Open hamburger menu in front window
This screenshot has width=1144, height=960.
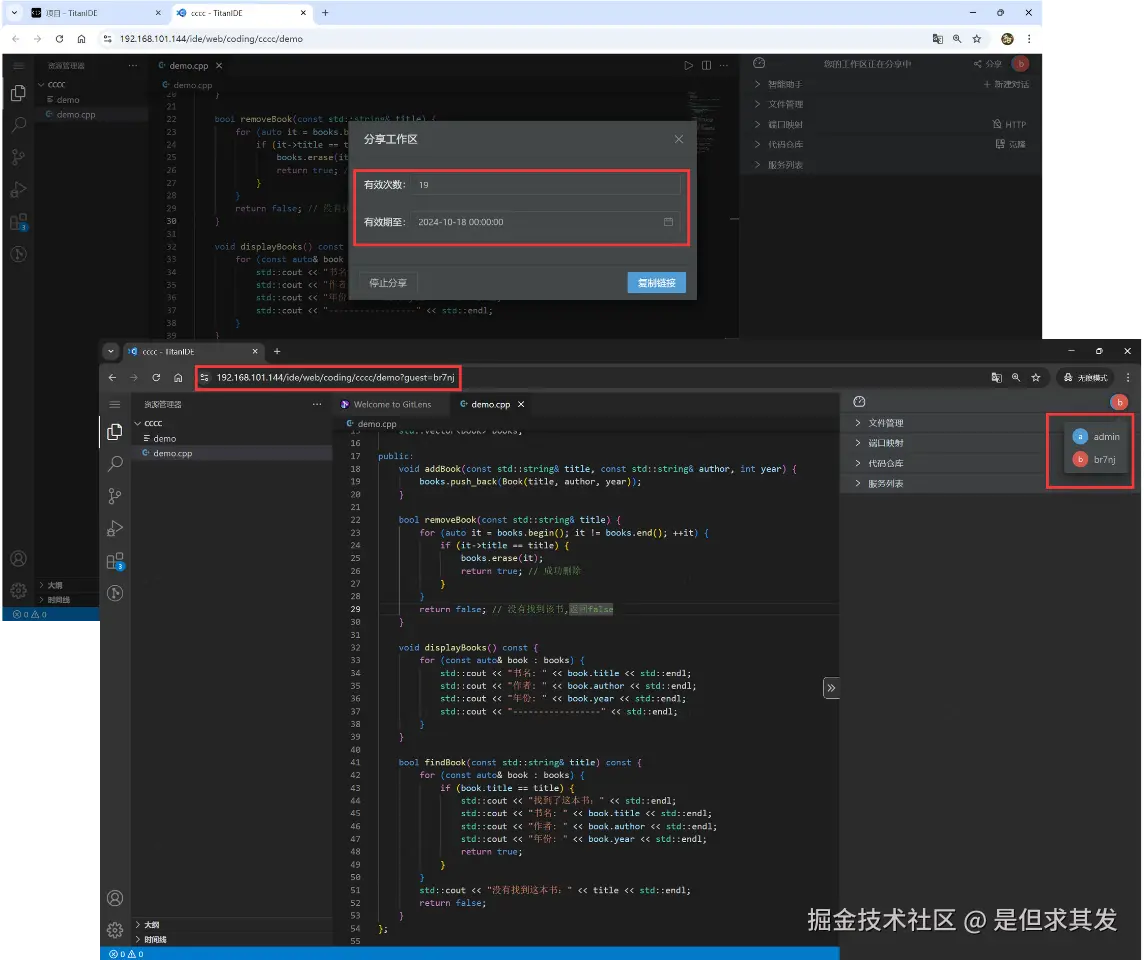pyautogui.click(x=115, y=404)
